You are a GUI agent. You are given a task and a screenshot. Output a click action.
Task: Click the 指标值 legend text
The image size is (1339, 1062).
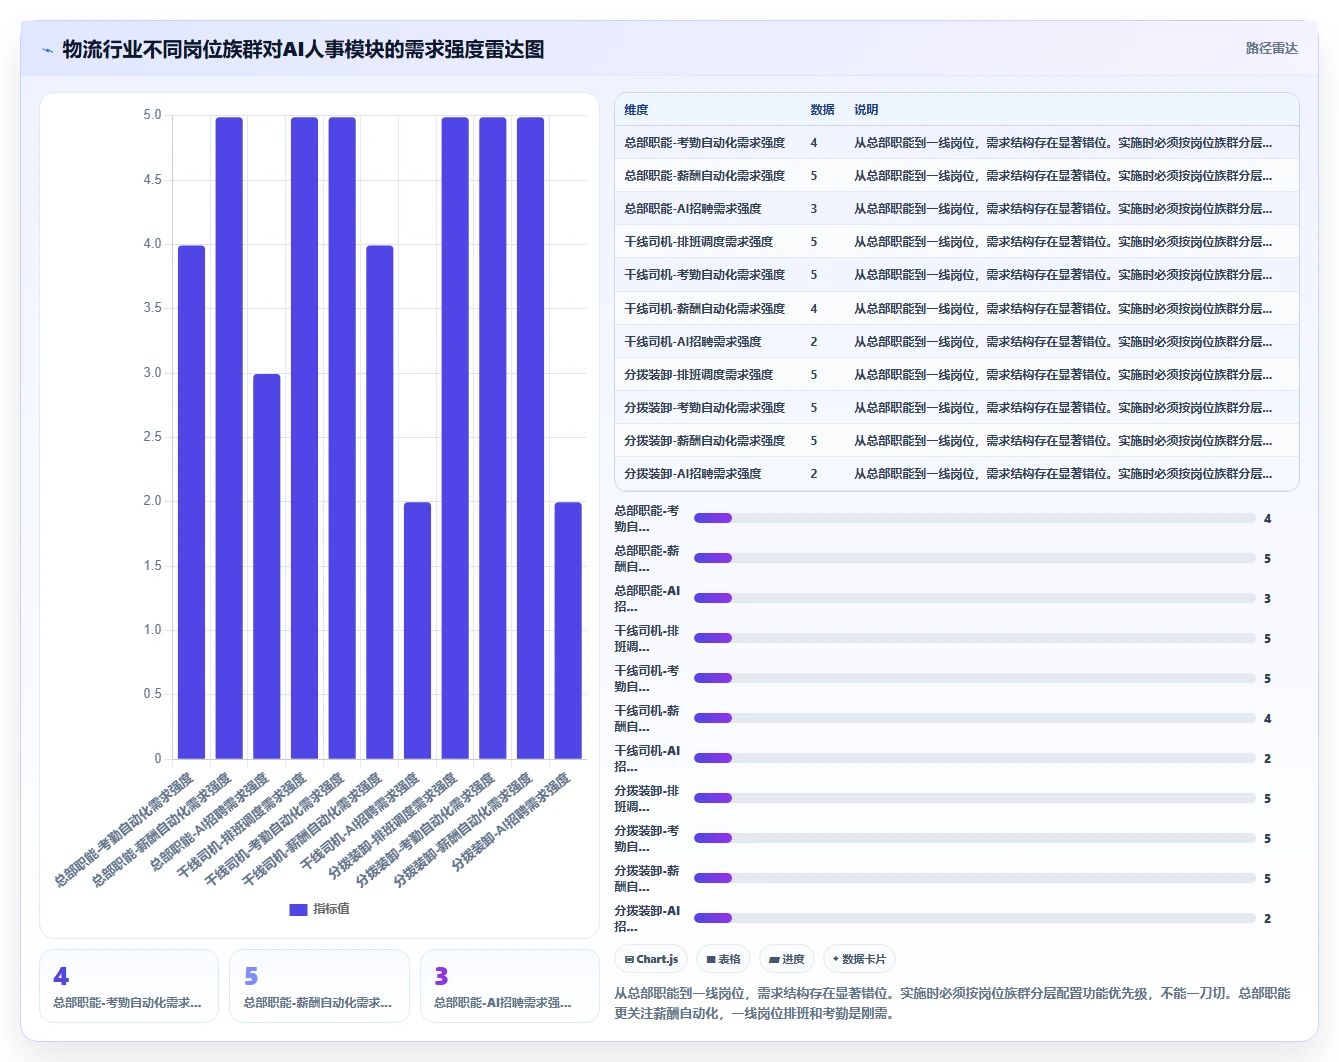pos(332,909)
